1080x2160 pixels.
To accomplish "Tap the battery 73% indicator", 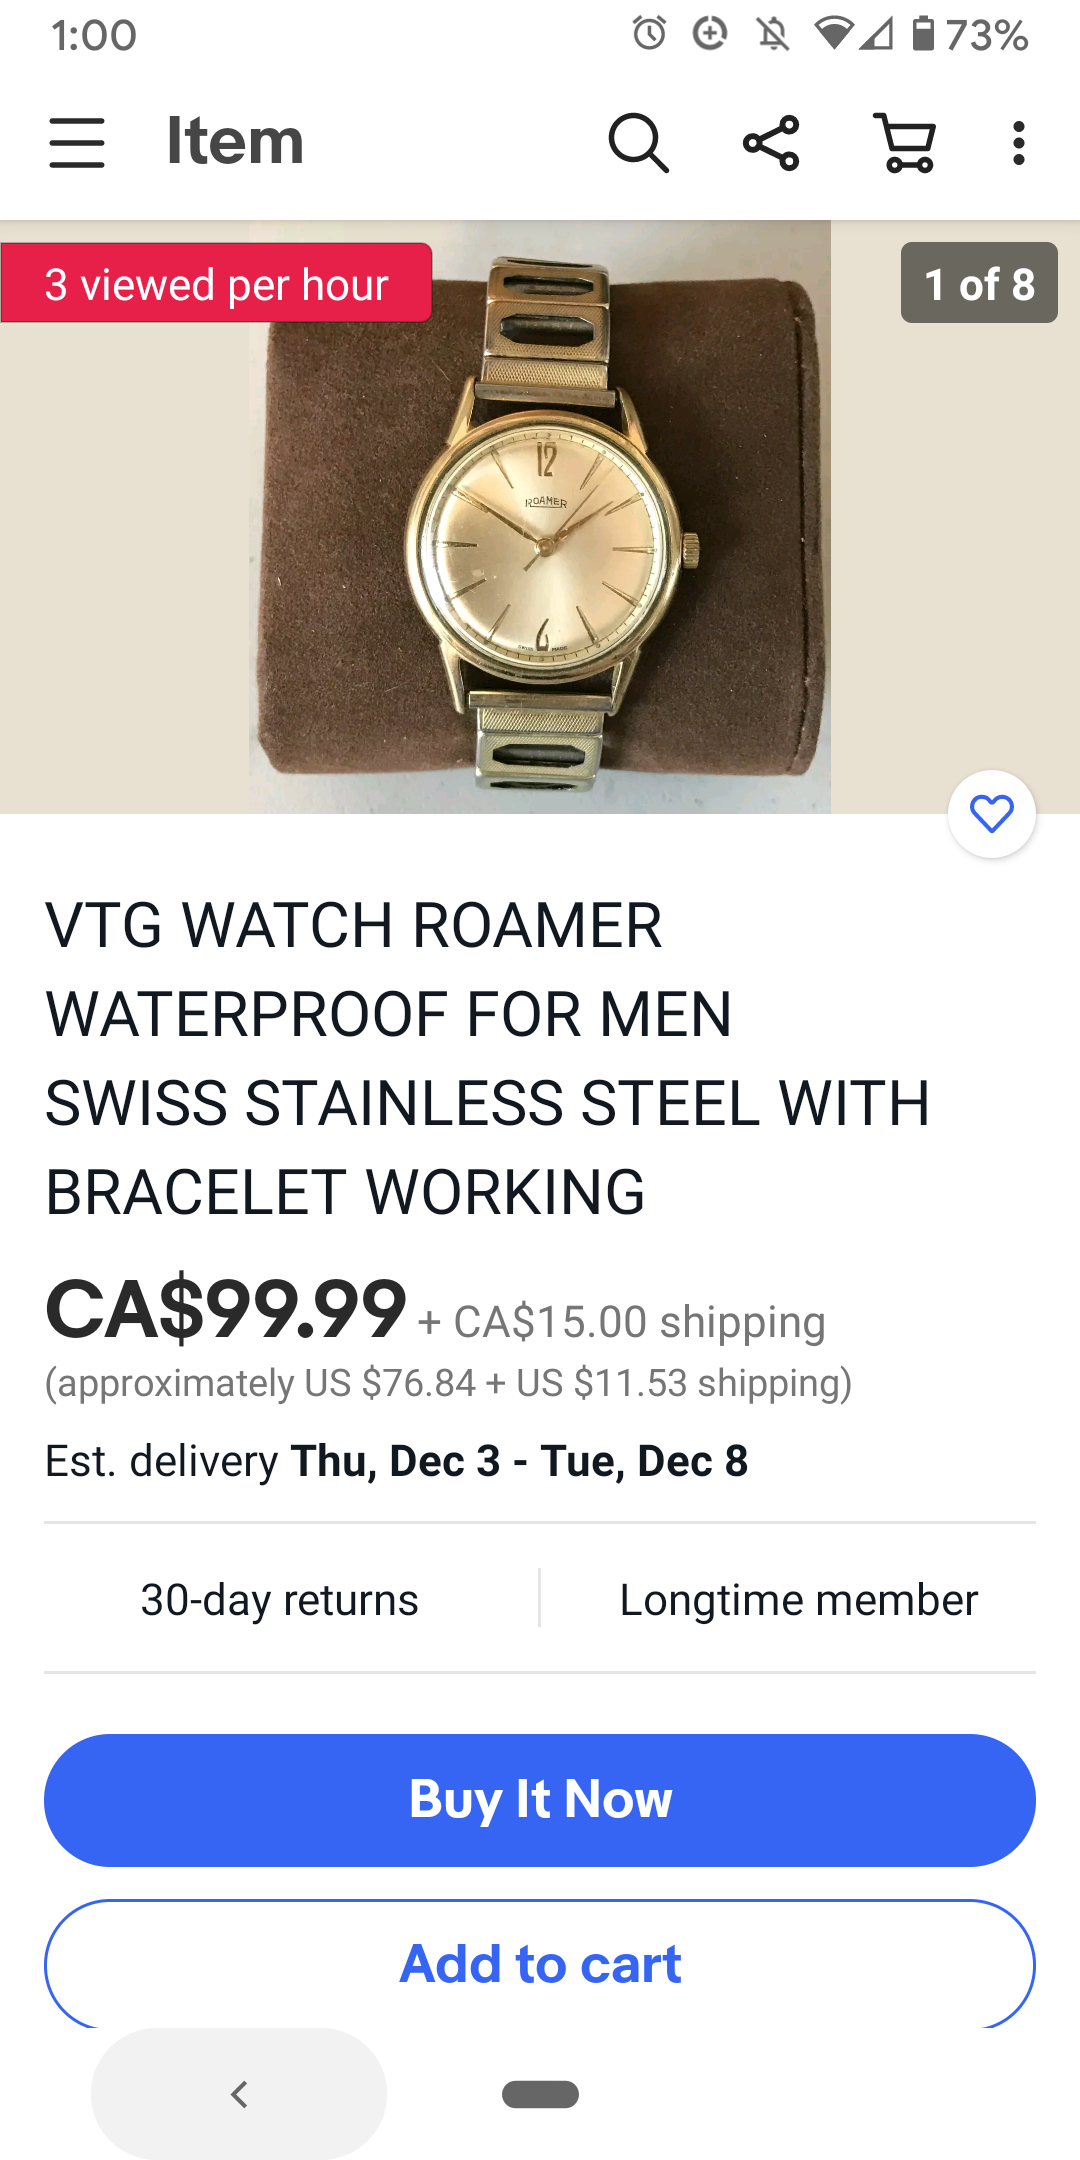I will [970, 35].
